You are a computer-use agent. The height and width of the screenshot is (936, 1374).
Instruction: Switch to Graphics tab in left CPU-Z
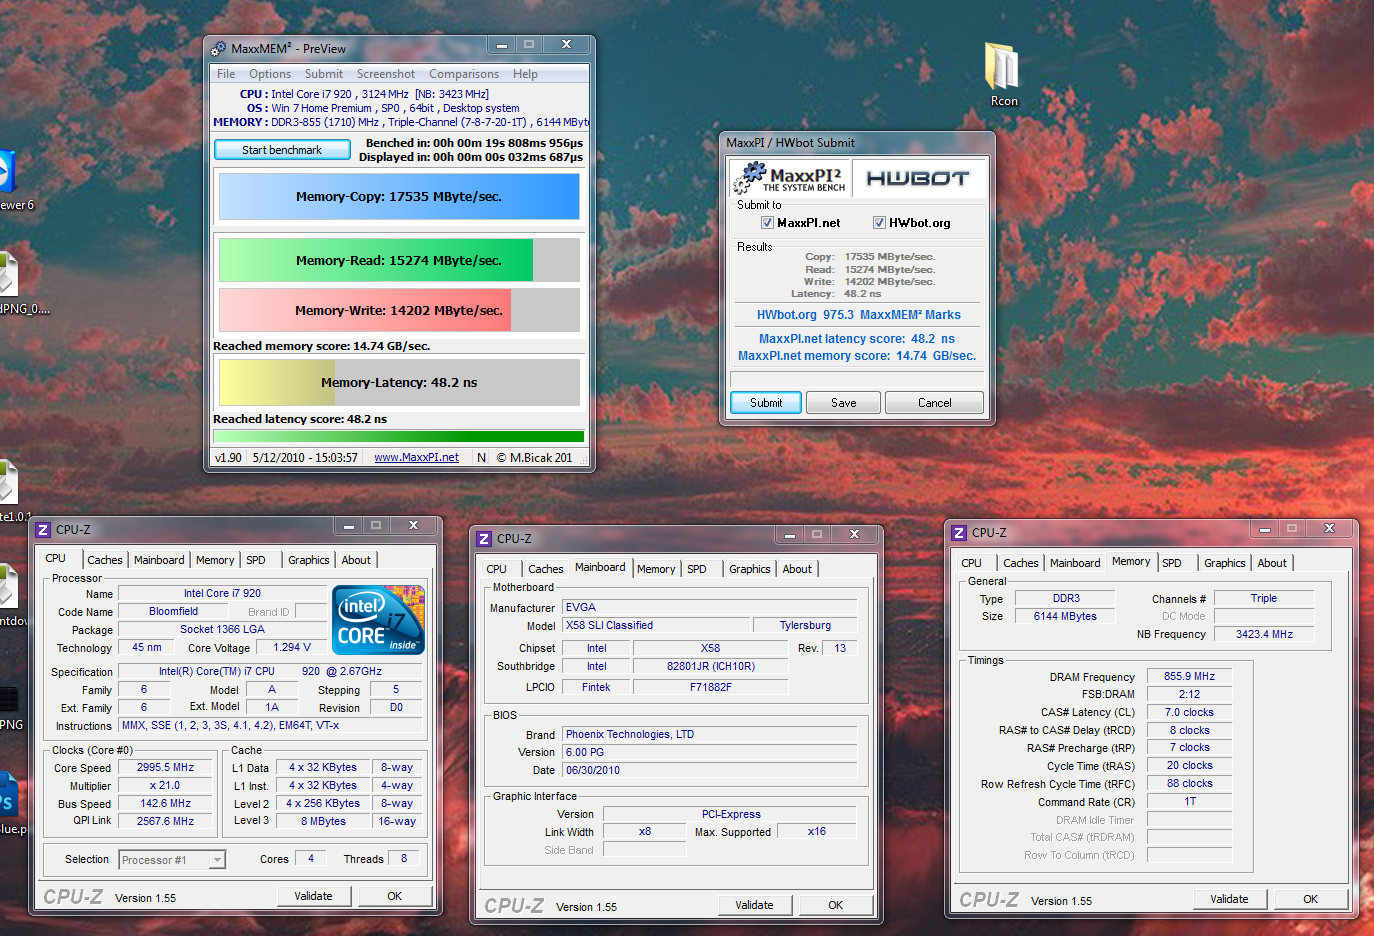coord(309,560)
